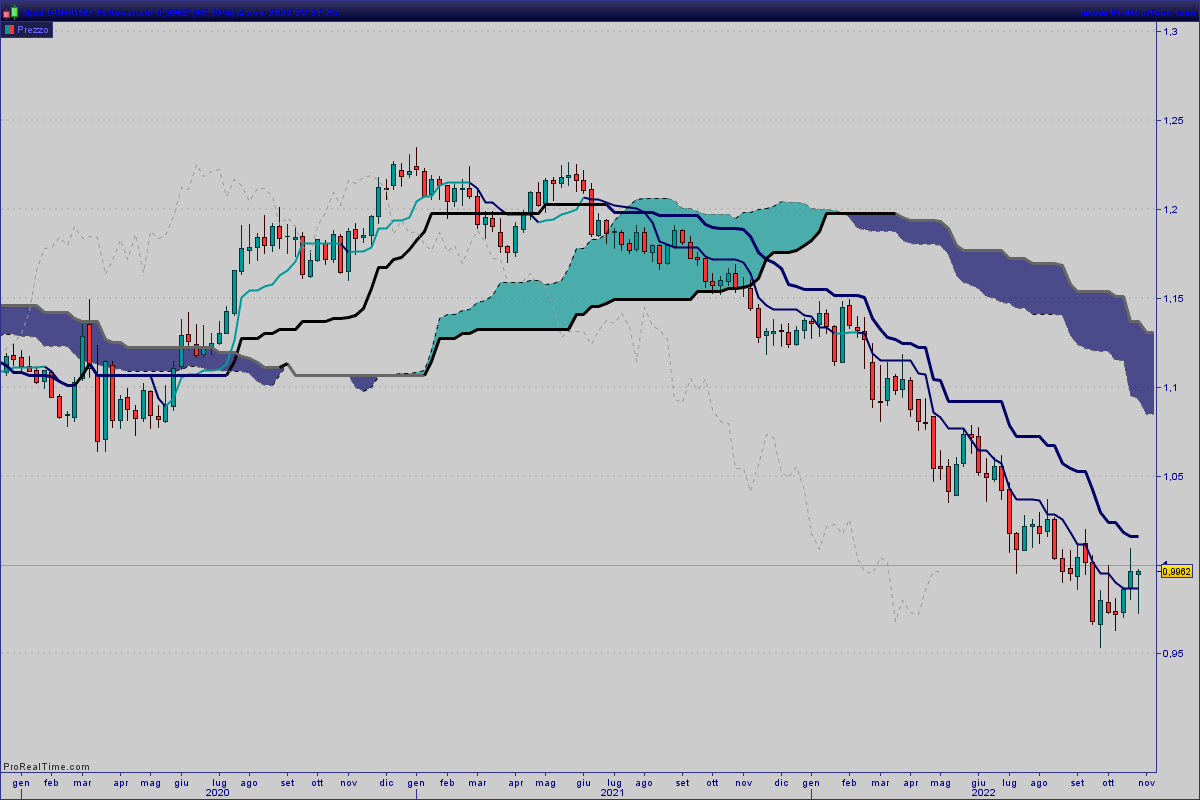Open the Prezzo panel label

click(x=32, y=30)
